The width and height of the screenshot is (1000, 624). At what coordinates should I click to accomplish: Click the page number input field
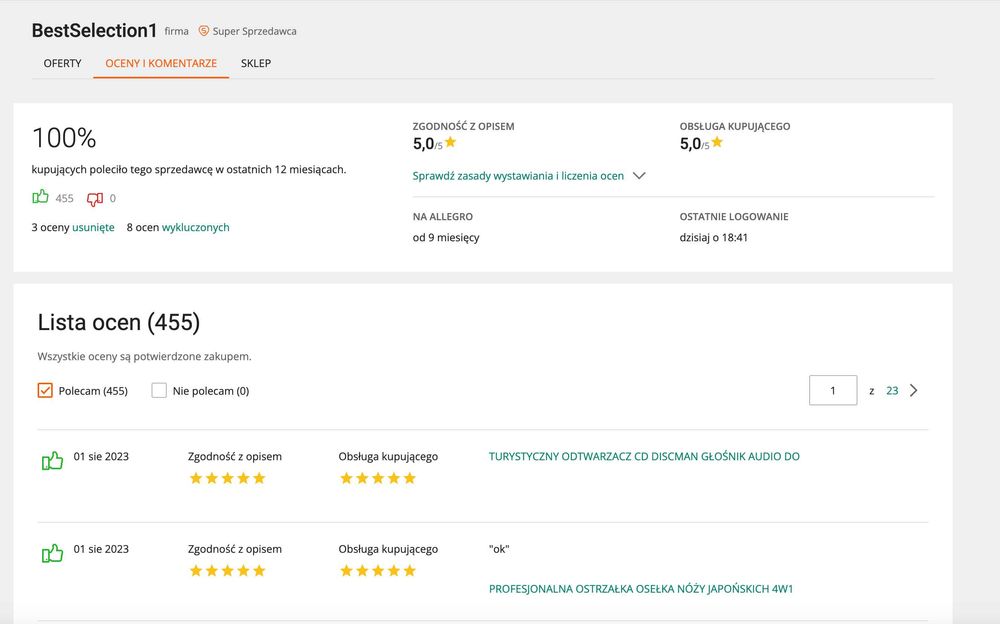[x=832, y=391]
